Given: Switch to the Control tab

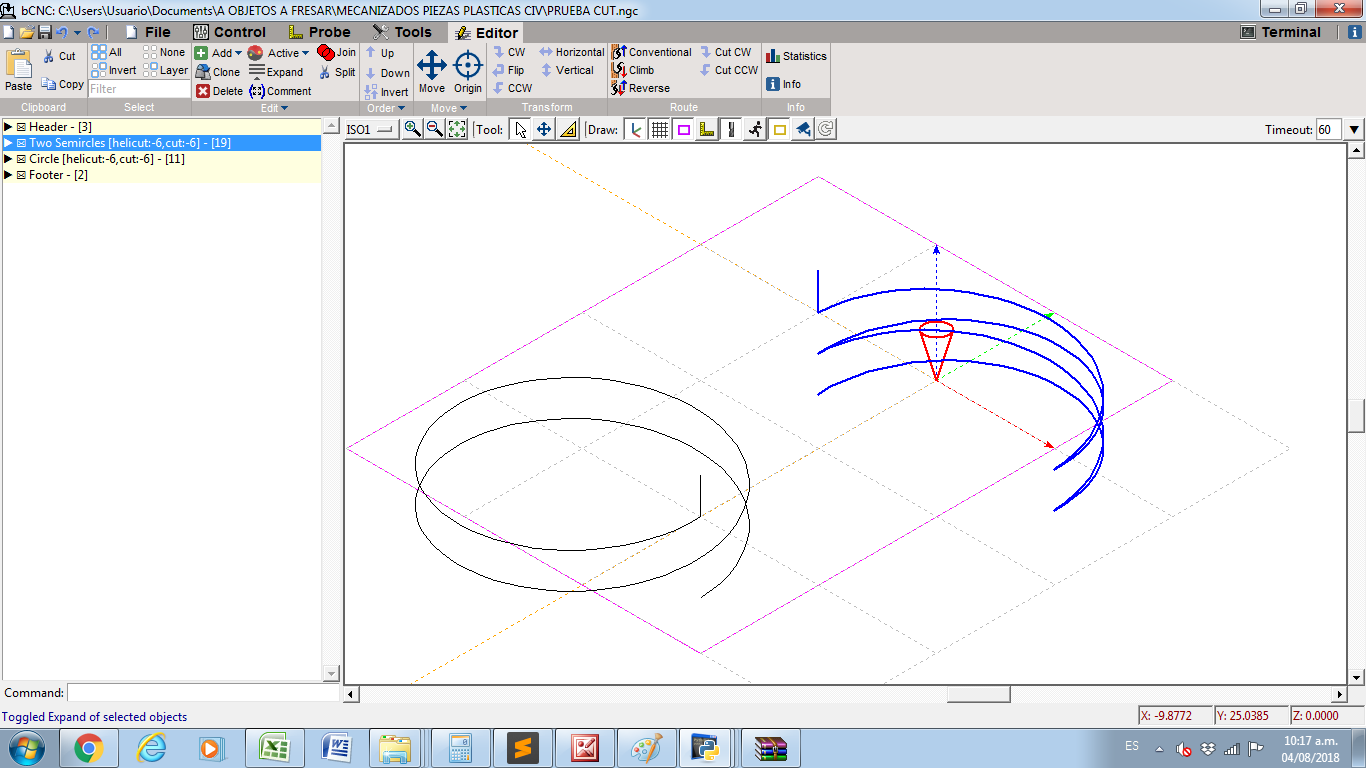Looking at the screenshot, I should click(229, 32).
